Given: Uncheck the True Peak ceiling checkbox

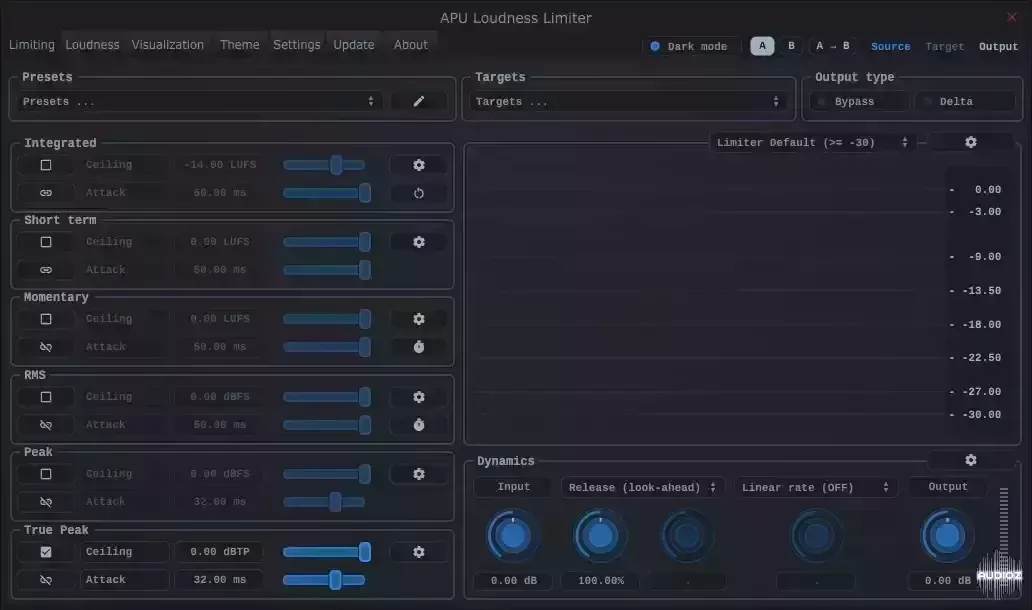Looking at the screenshot, I should coord(45,552).
